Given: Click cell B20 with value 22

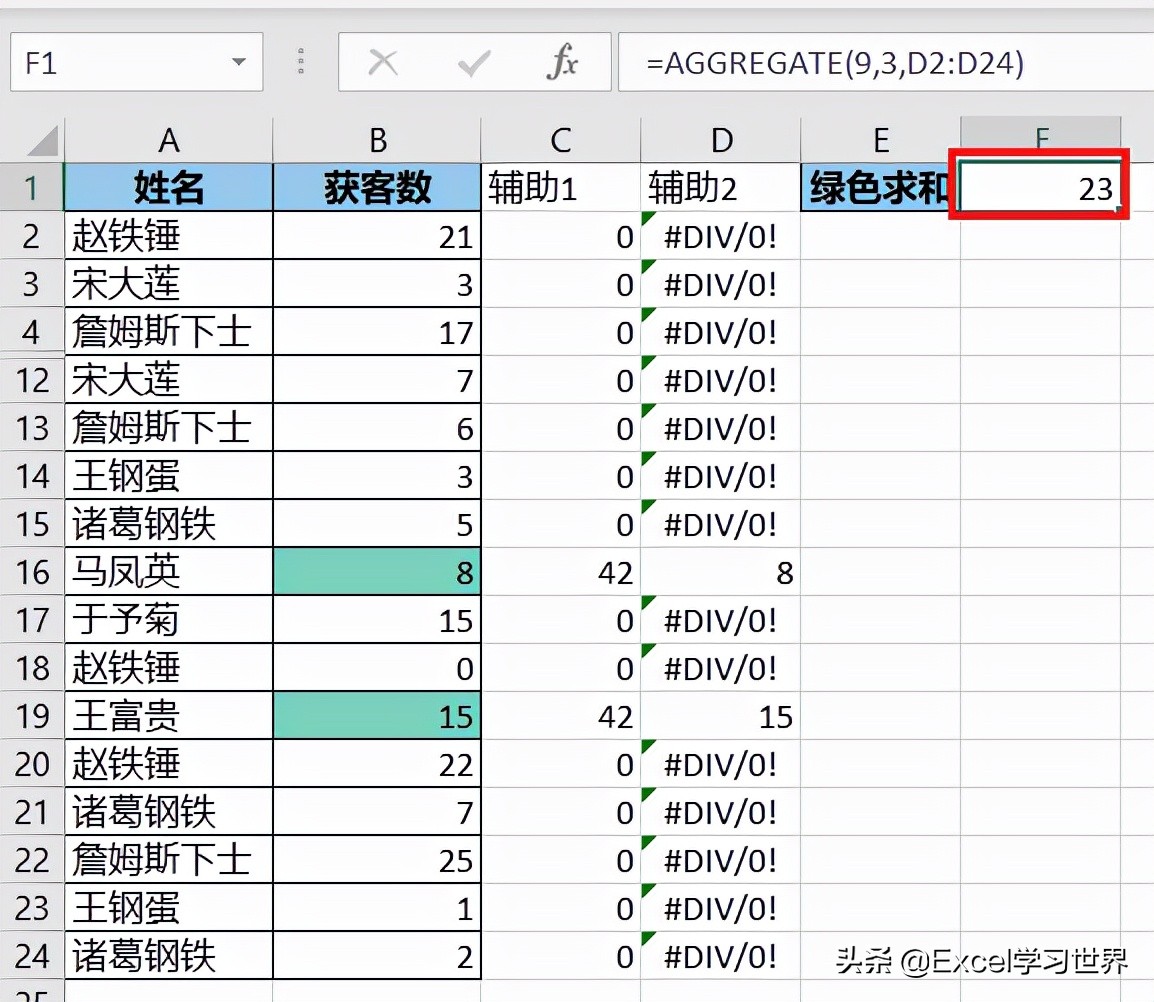Looking at the screenshot, I should point(377,764).
